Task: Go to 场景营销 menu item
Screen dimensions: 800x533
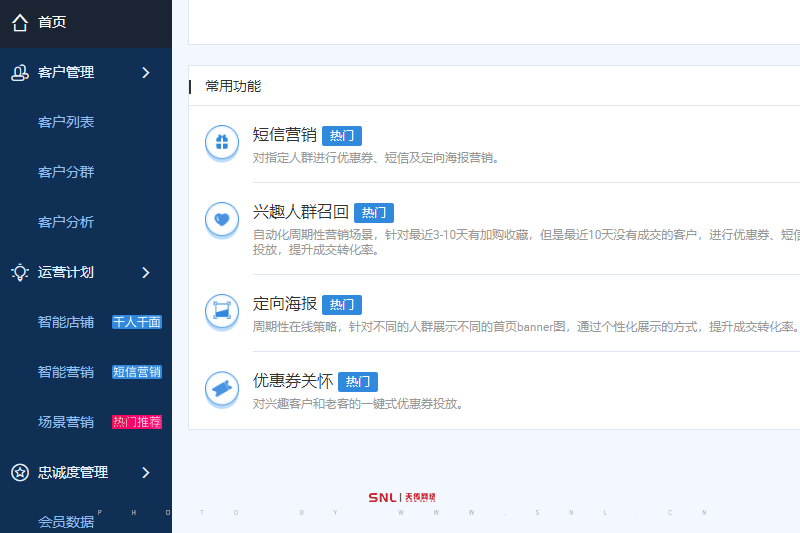Action: point(66,422)
